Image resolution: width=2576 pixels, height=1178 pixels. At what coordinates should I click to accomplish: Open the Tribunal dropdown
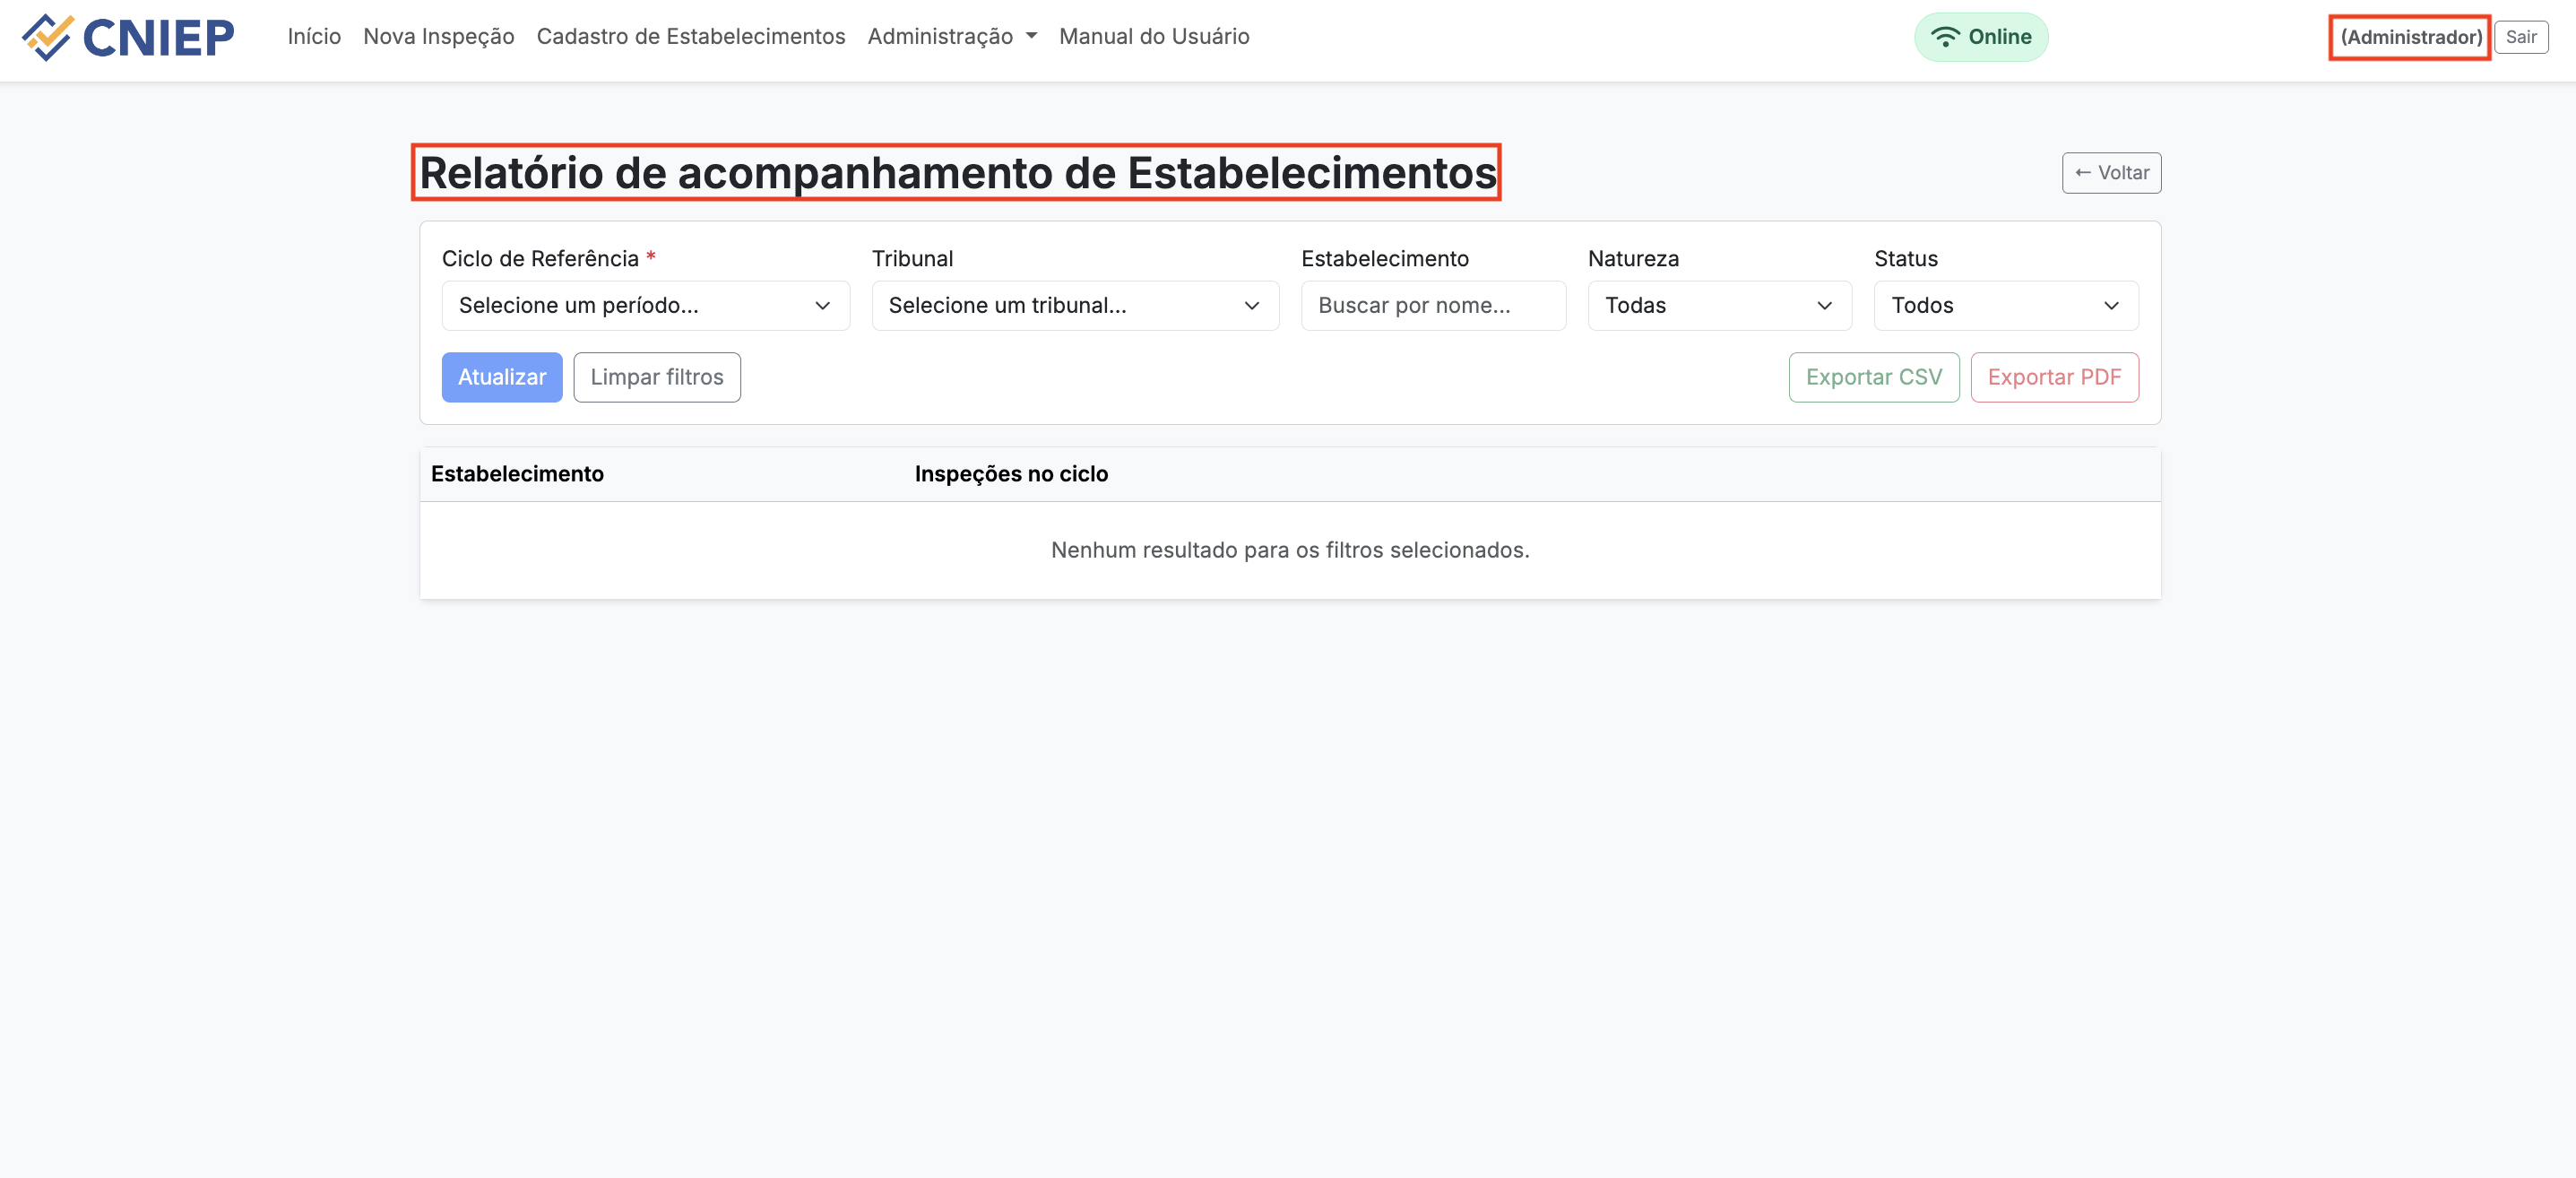click(x=1074, y=306)
